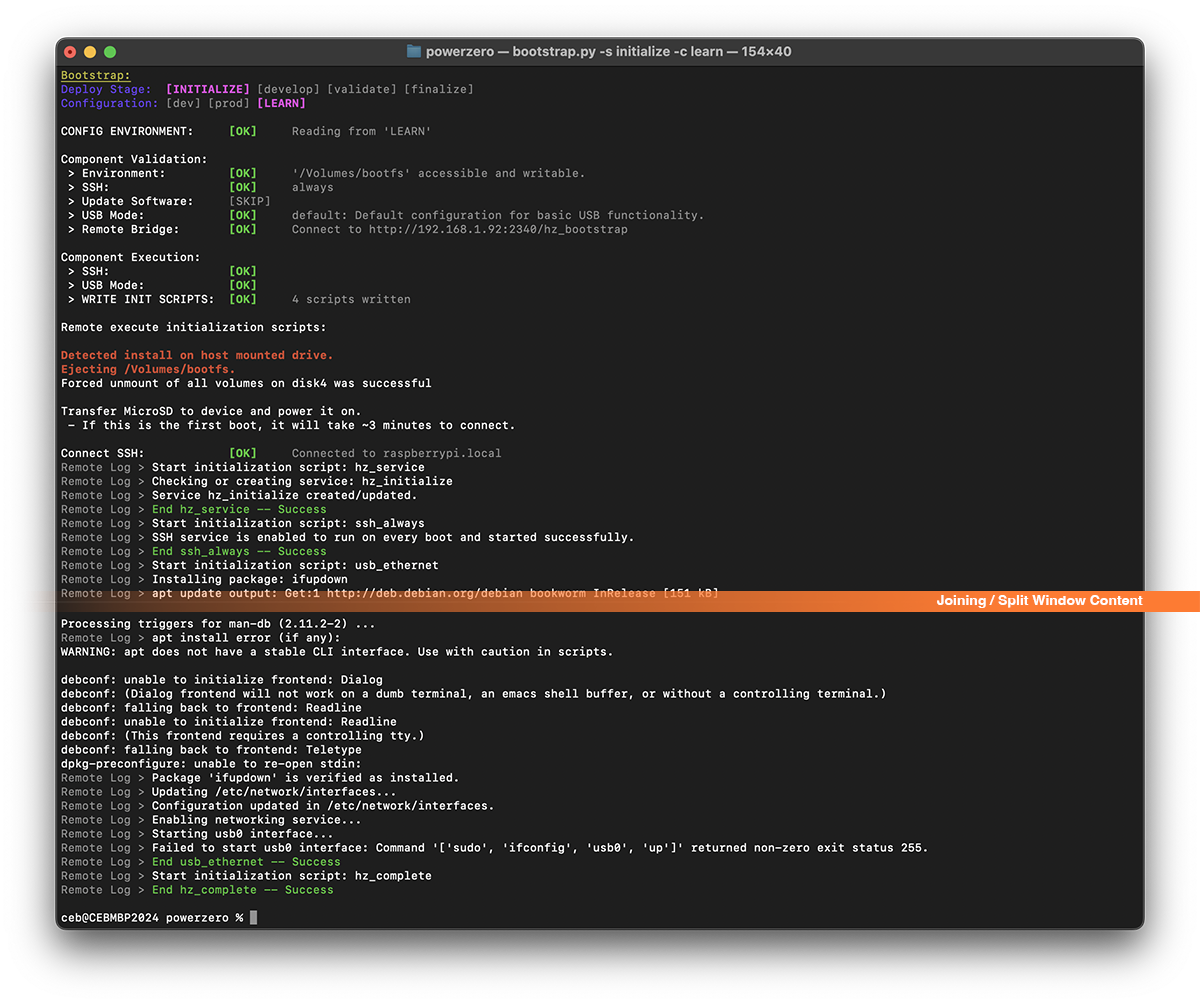This screenshot has width=1200, height=1000.
Task: Click red 'Ejecting /Volumes/bootfs.' line
Action: pyautogui.click(x=148, y=369)
